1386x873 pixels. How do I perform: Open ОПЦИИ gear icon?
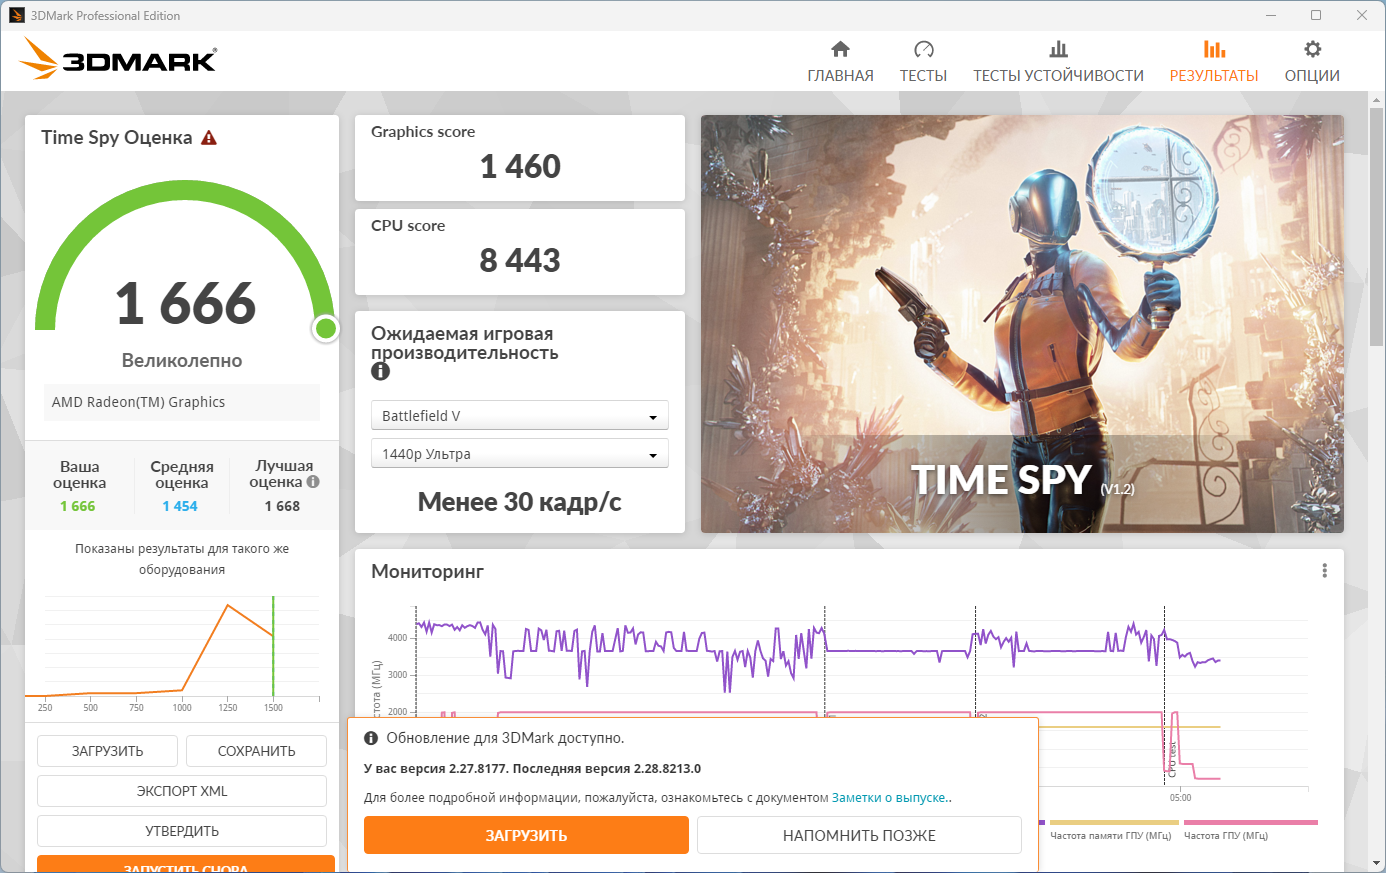click(1312, 49)
